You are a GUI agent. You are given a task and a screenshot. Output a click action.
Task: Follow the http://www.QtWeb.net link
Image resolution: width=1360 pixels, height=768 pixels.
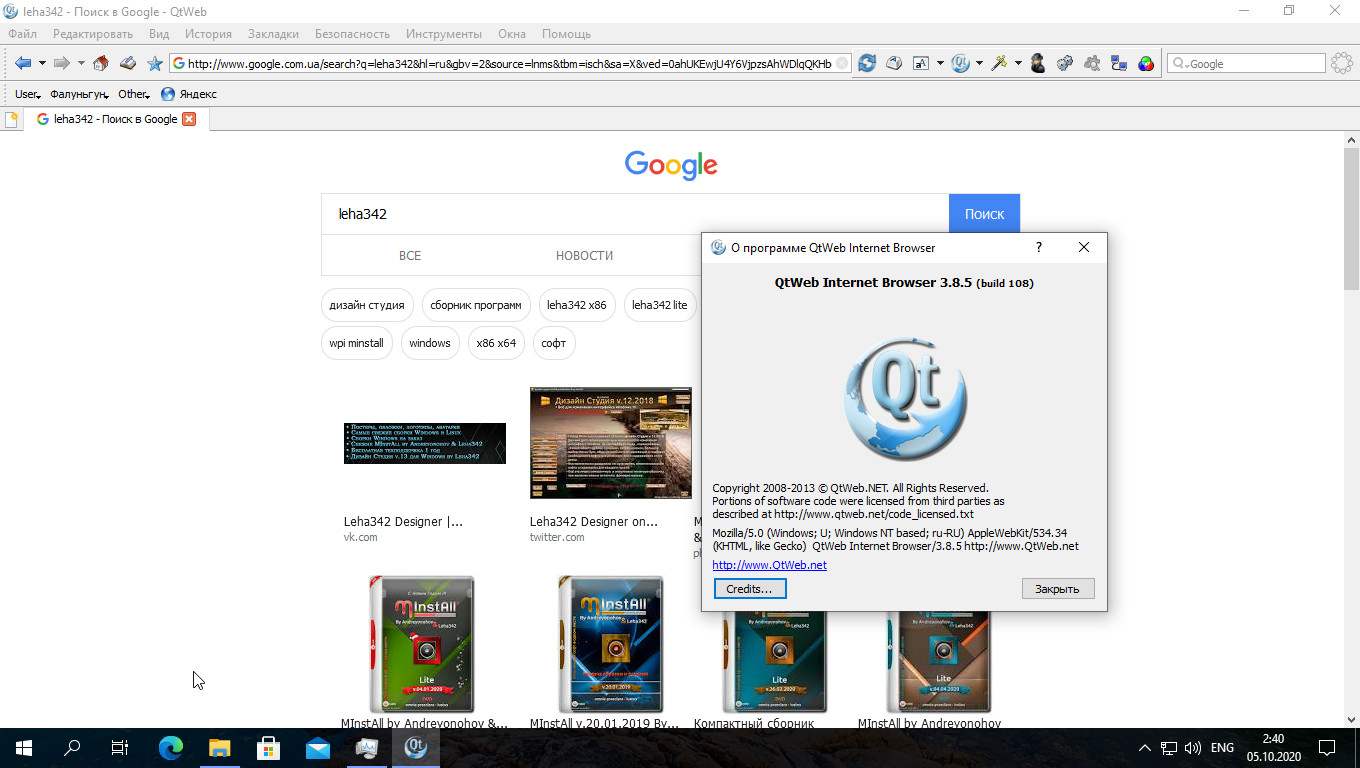769,565
